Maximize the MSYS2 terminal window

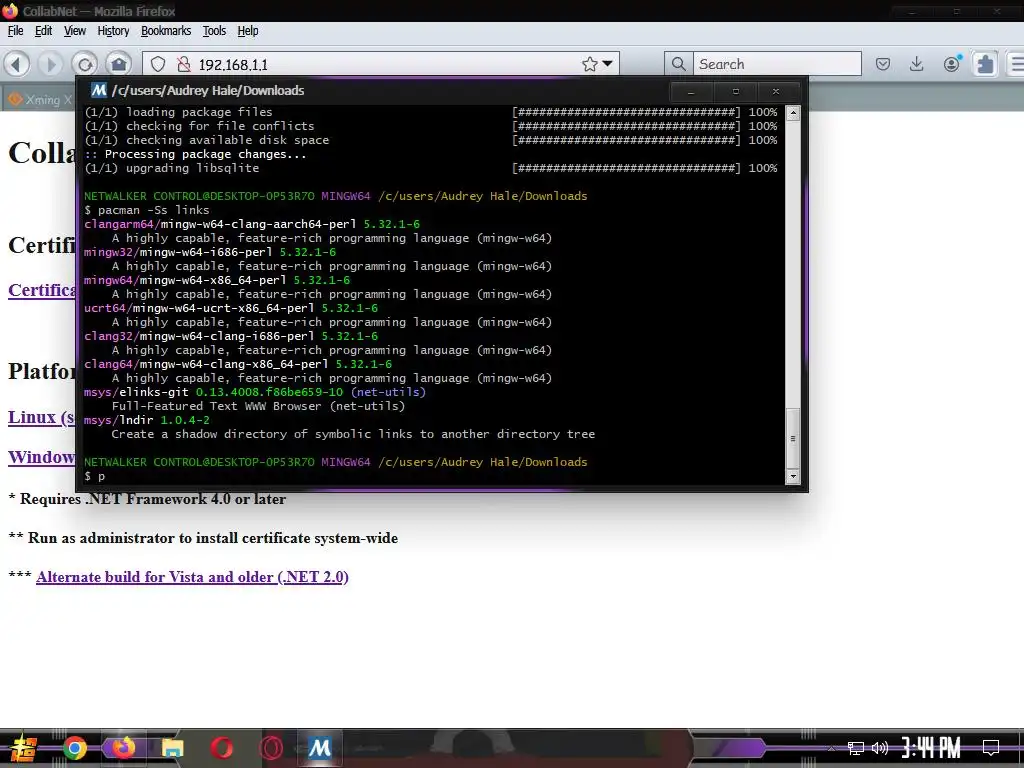tap(735, 91)
